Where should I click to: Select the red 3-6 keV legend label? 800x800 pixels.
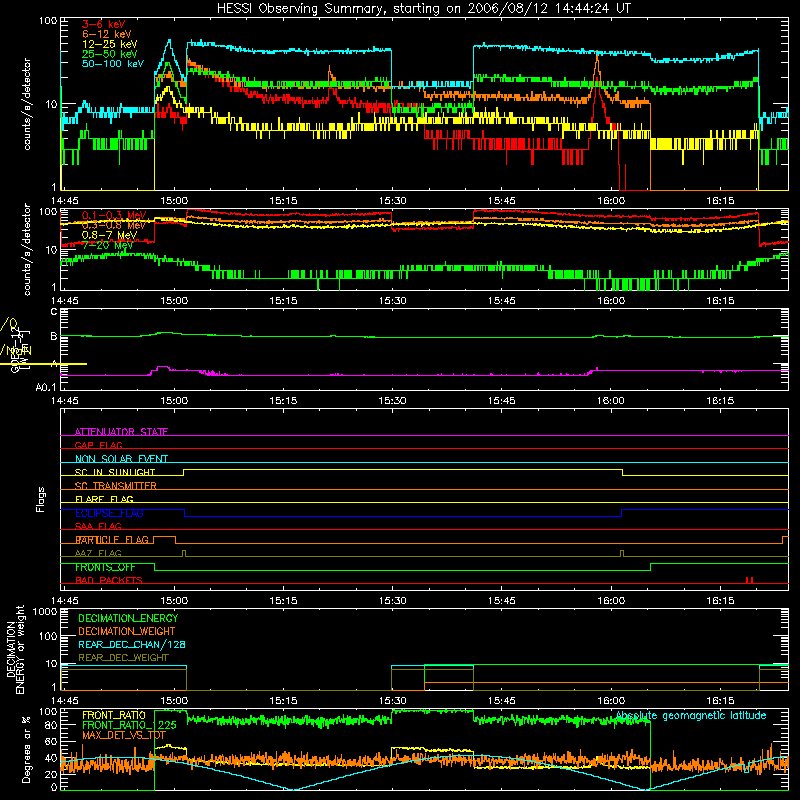(104, 24)
